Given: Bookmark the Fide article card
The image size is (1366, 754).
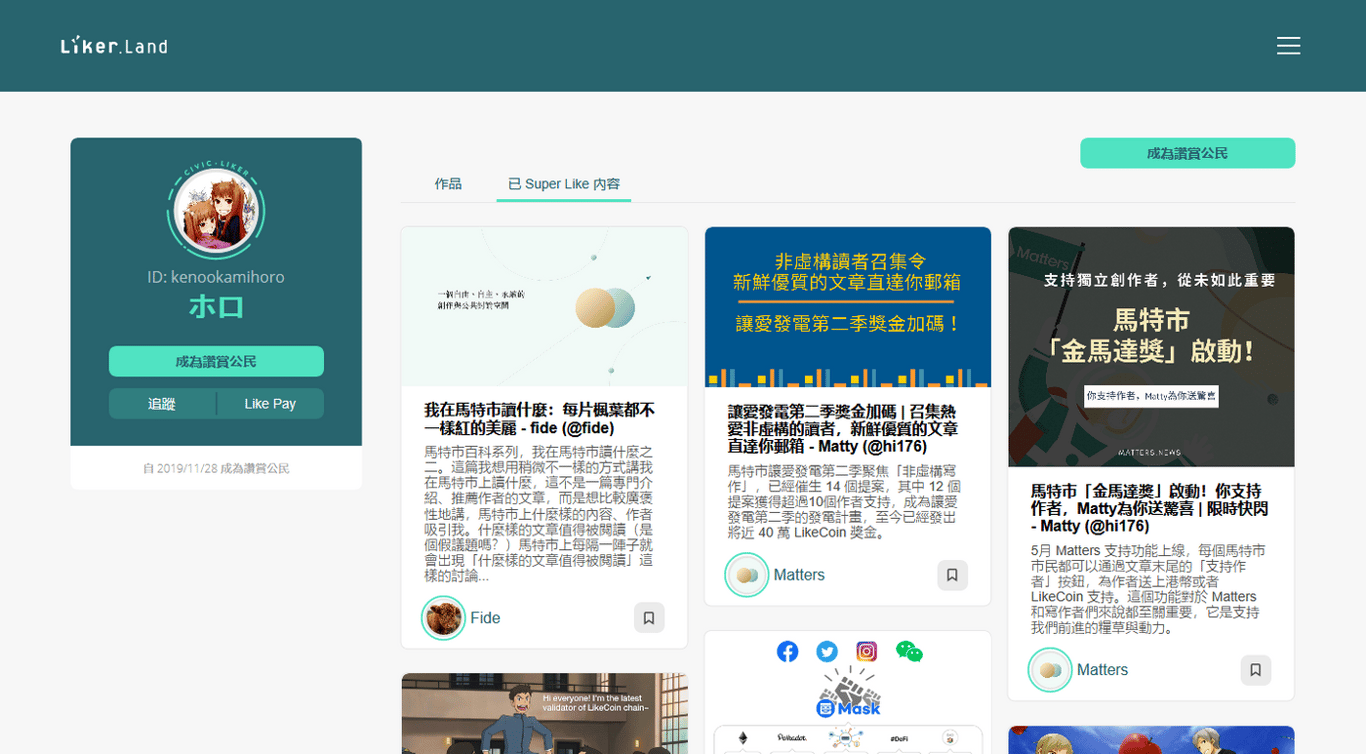Looking at the screenshot, I should (x=649, y=618).
